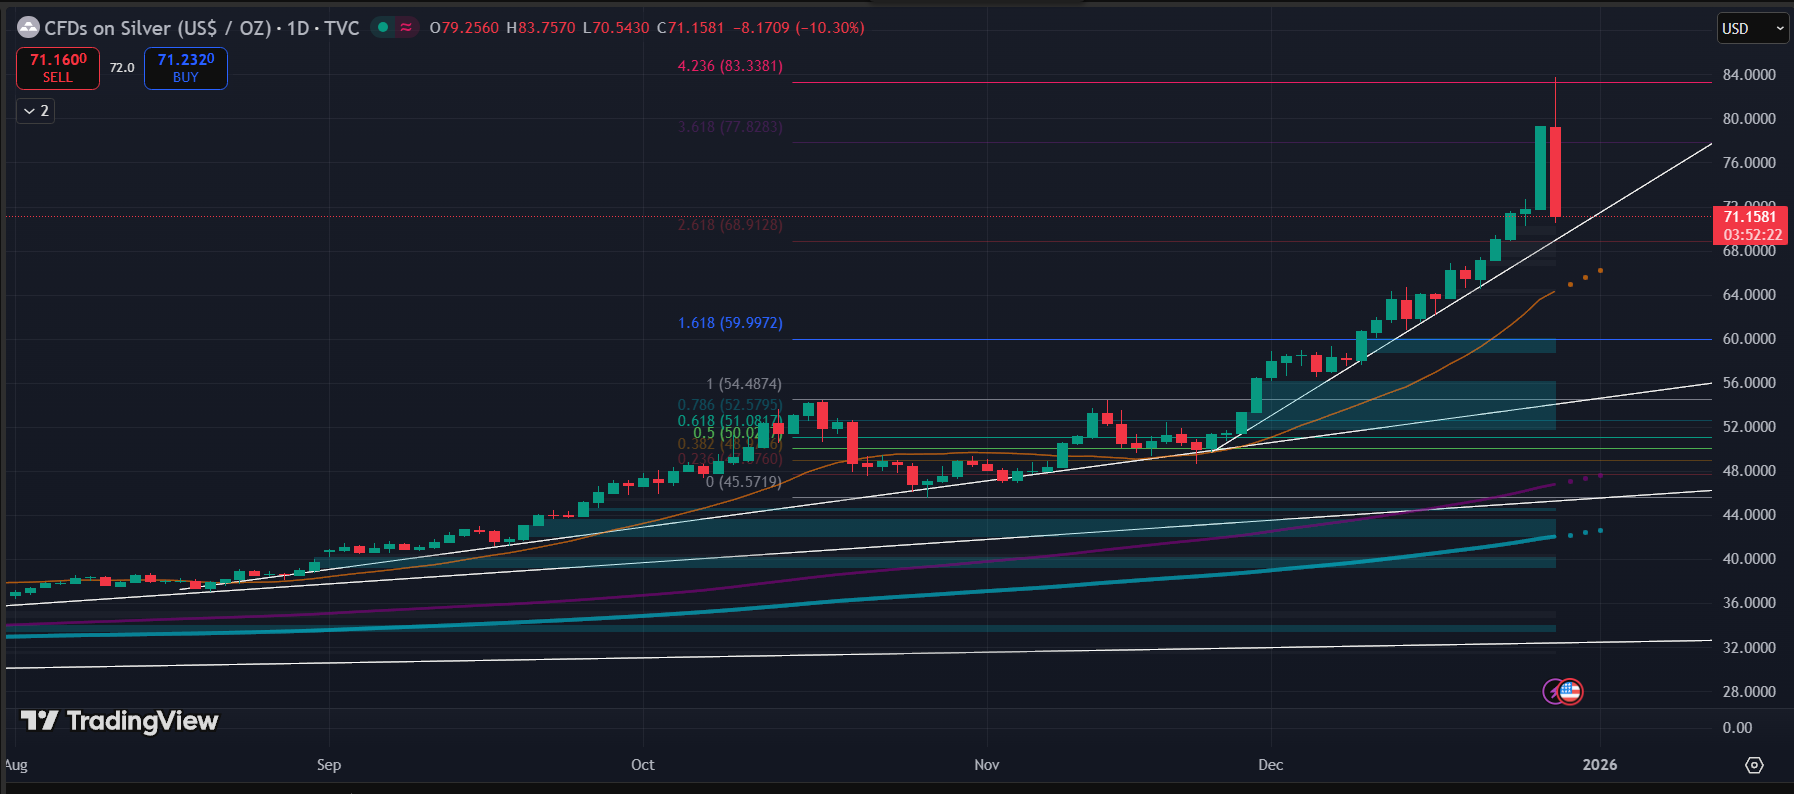This screenshot has width=1794, height=794.
Task: Click the 56.0000 price axis label
Action: [x=1749, y=383]
